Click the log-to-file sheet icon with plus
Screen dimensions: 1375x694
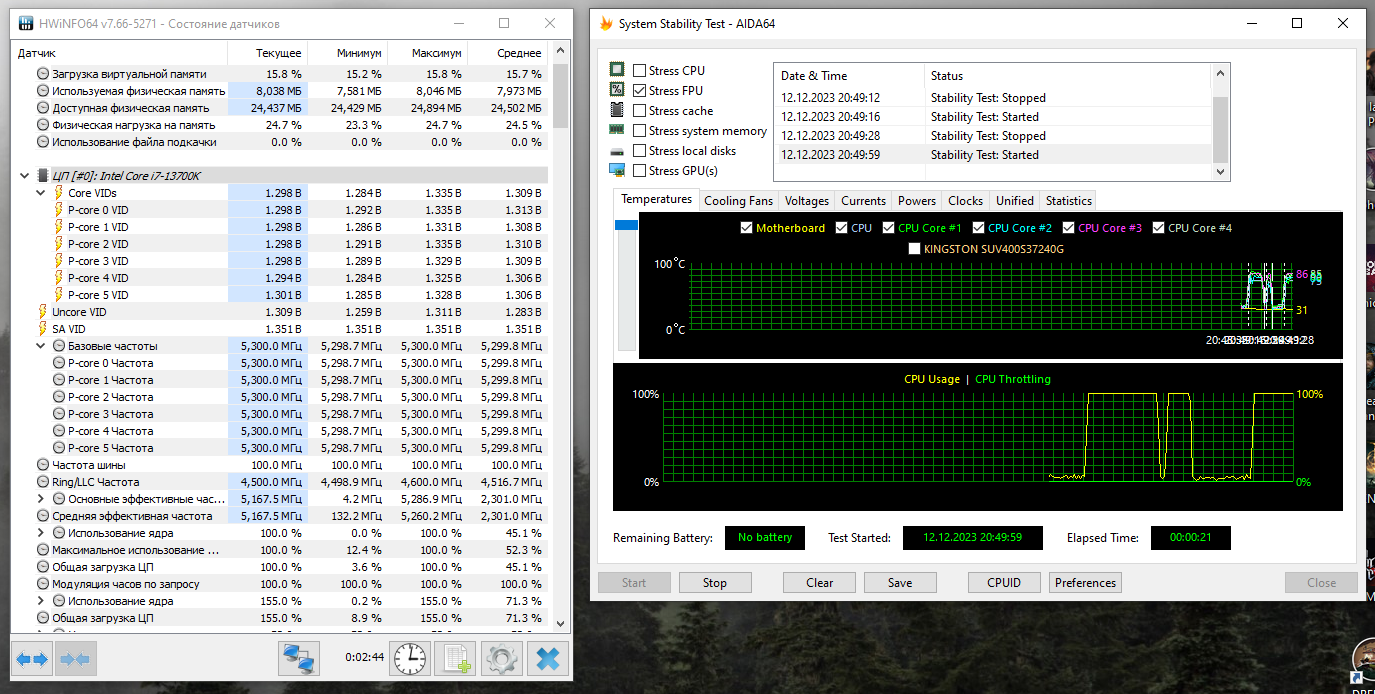pos(455,659)
